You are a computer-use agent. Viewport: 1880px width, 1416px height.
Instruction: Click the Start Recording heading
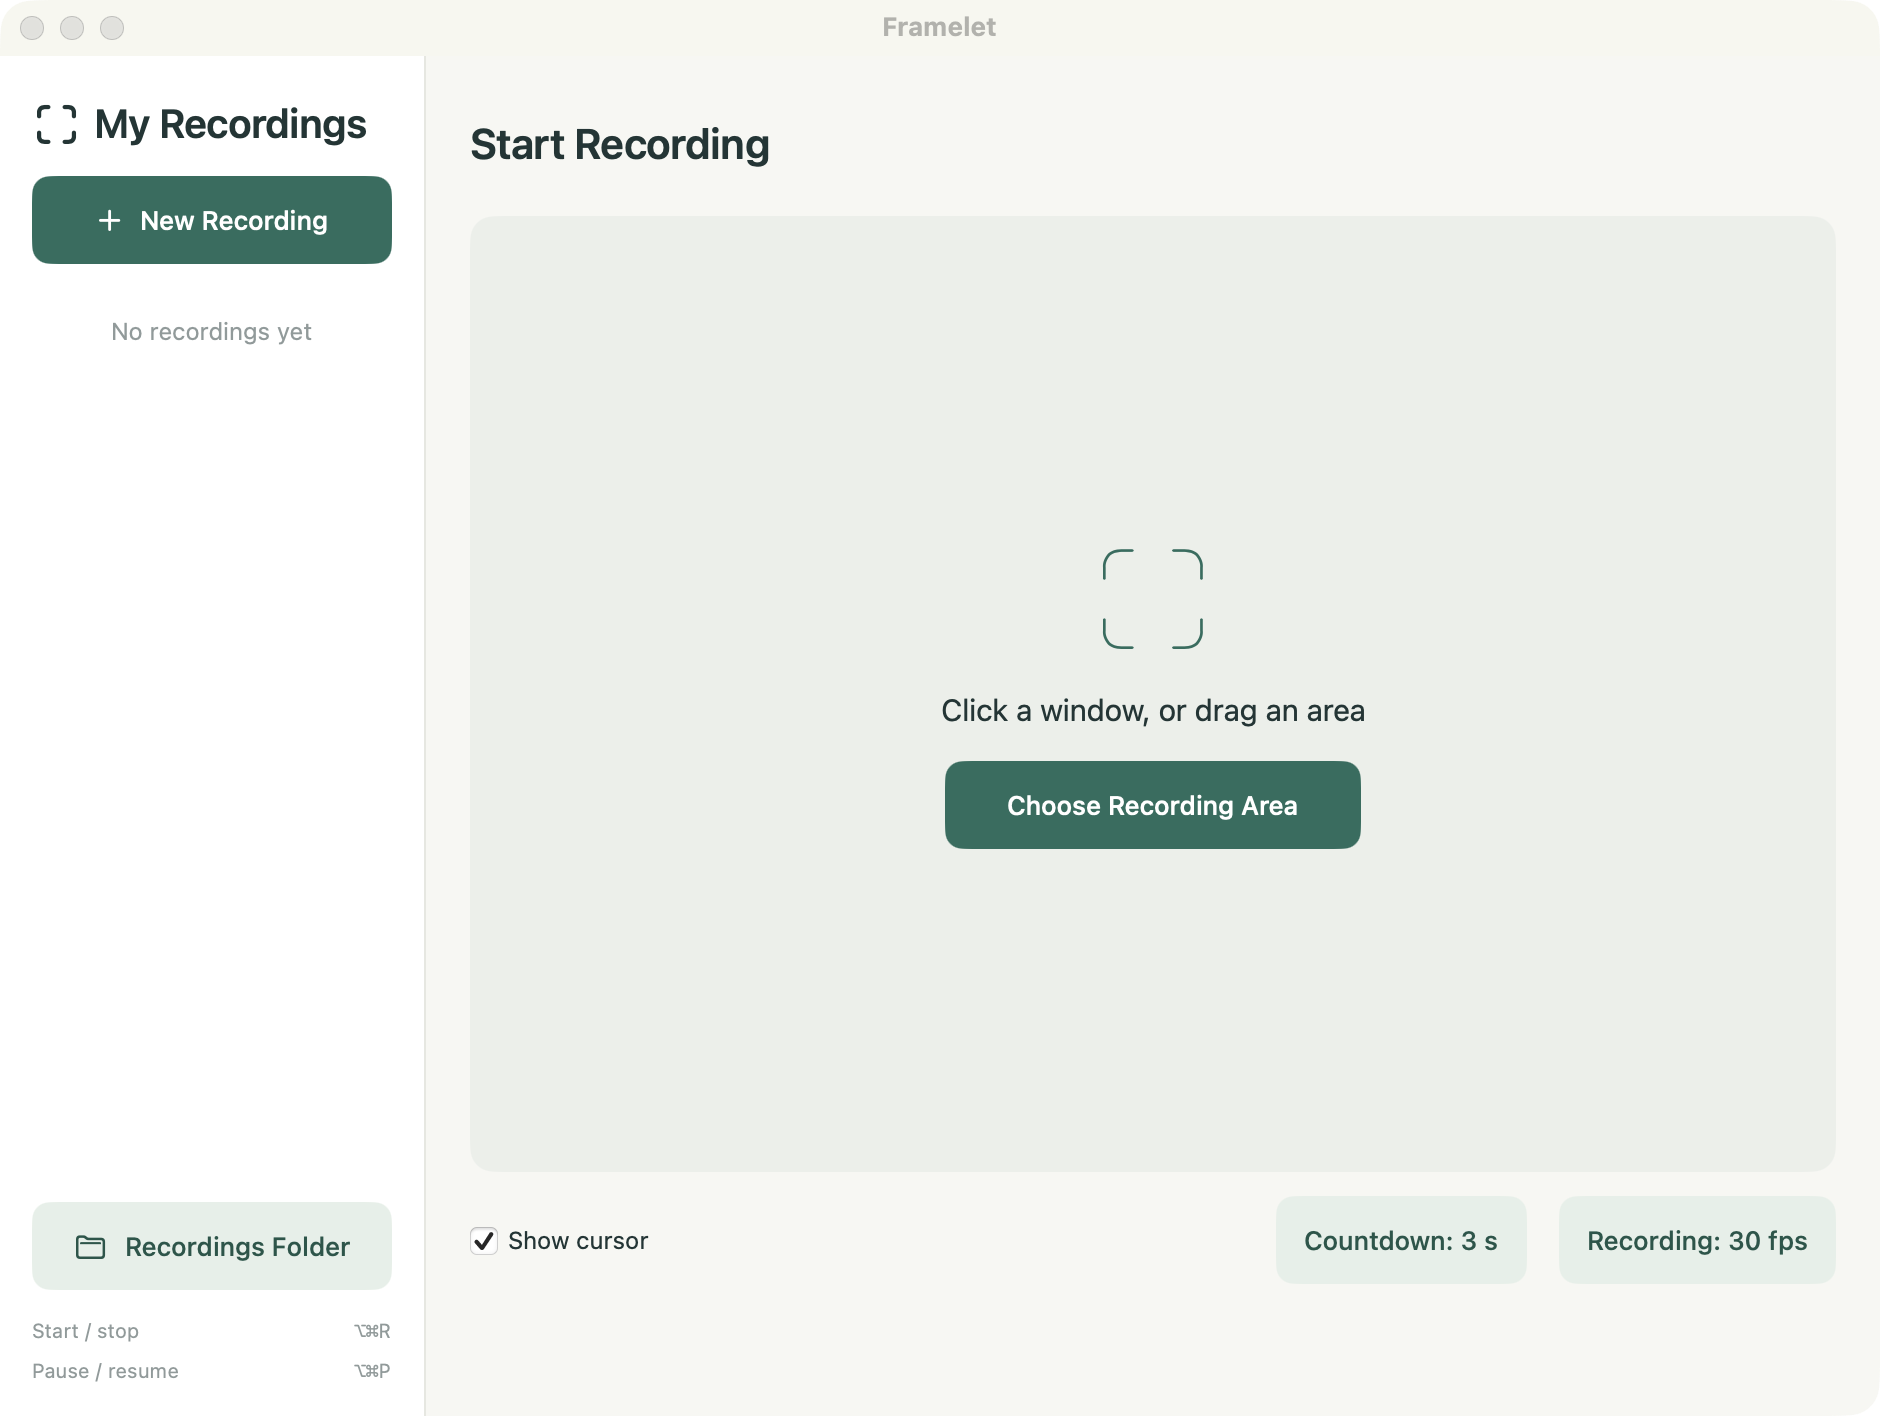coord(620,145)
